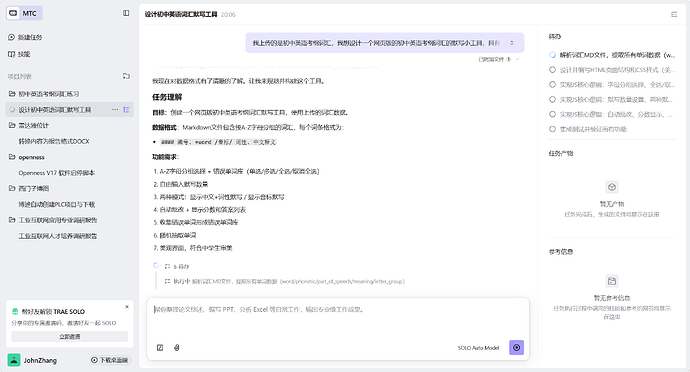Toggle todo circle for 生成测试并验证所有功能
690x372 pixels.
point(552,129)
